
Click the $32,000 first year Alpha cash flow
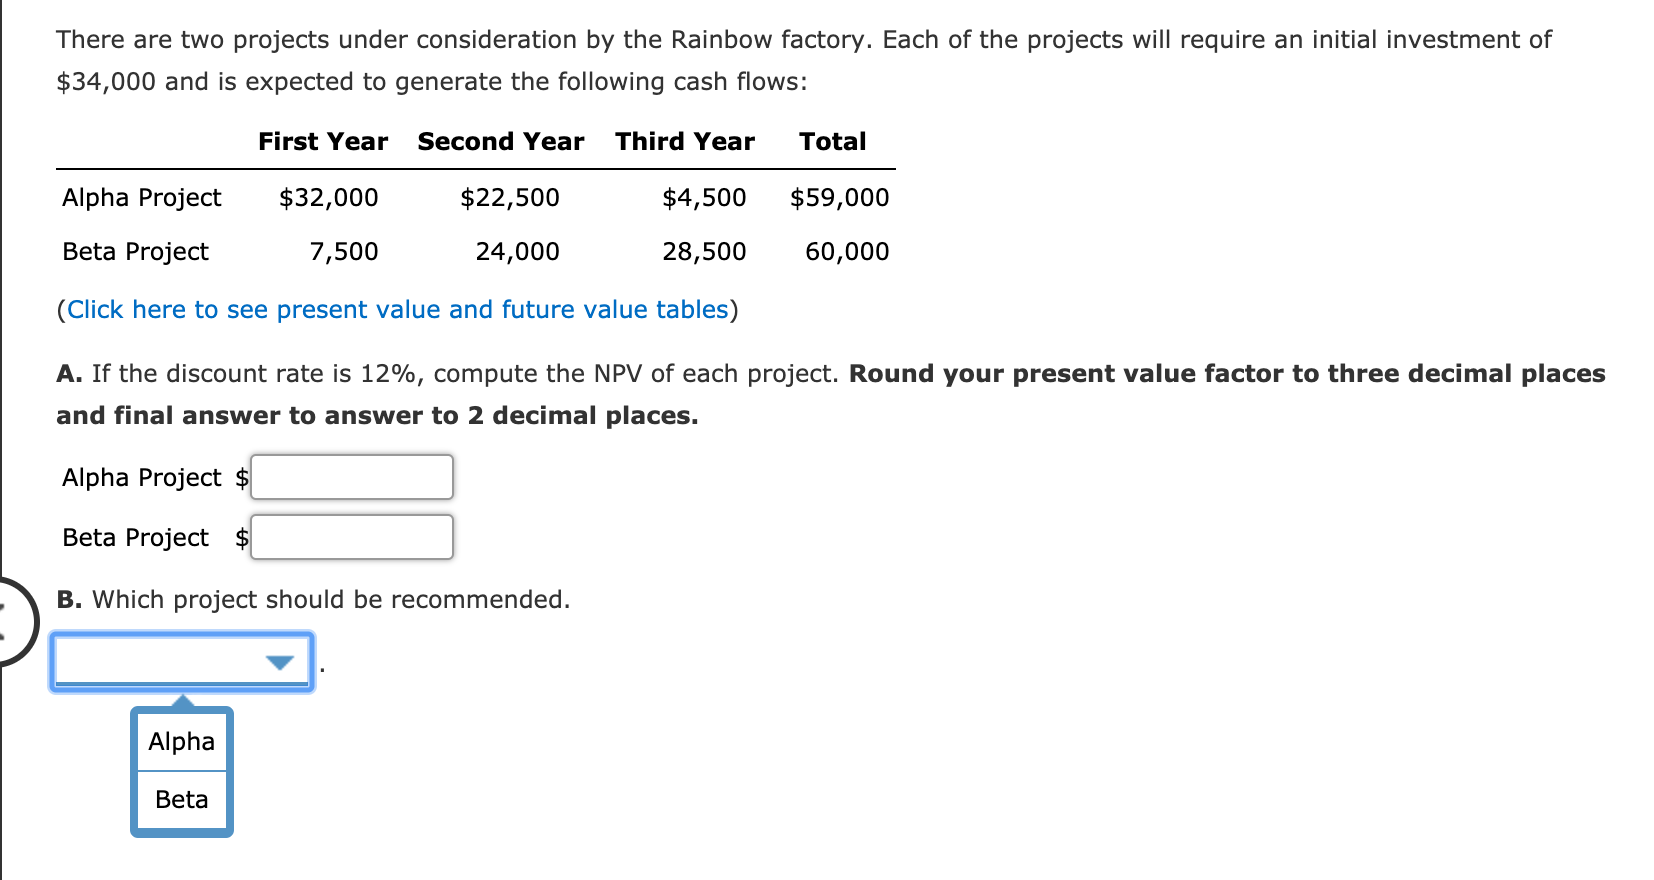pos(329,197)
